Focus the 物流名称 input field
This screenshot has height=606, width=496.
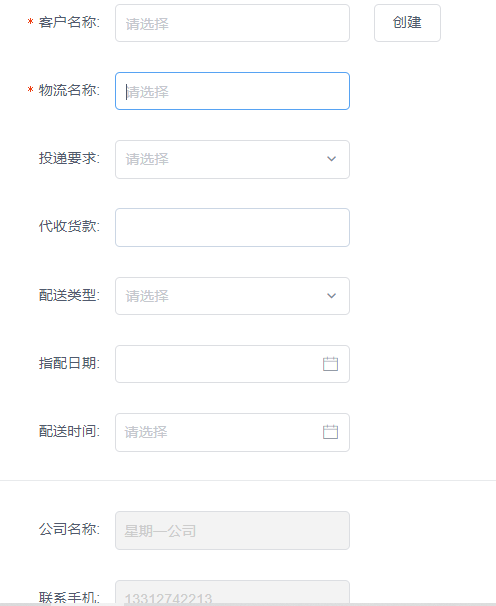(232, 91)
